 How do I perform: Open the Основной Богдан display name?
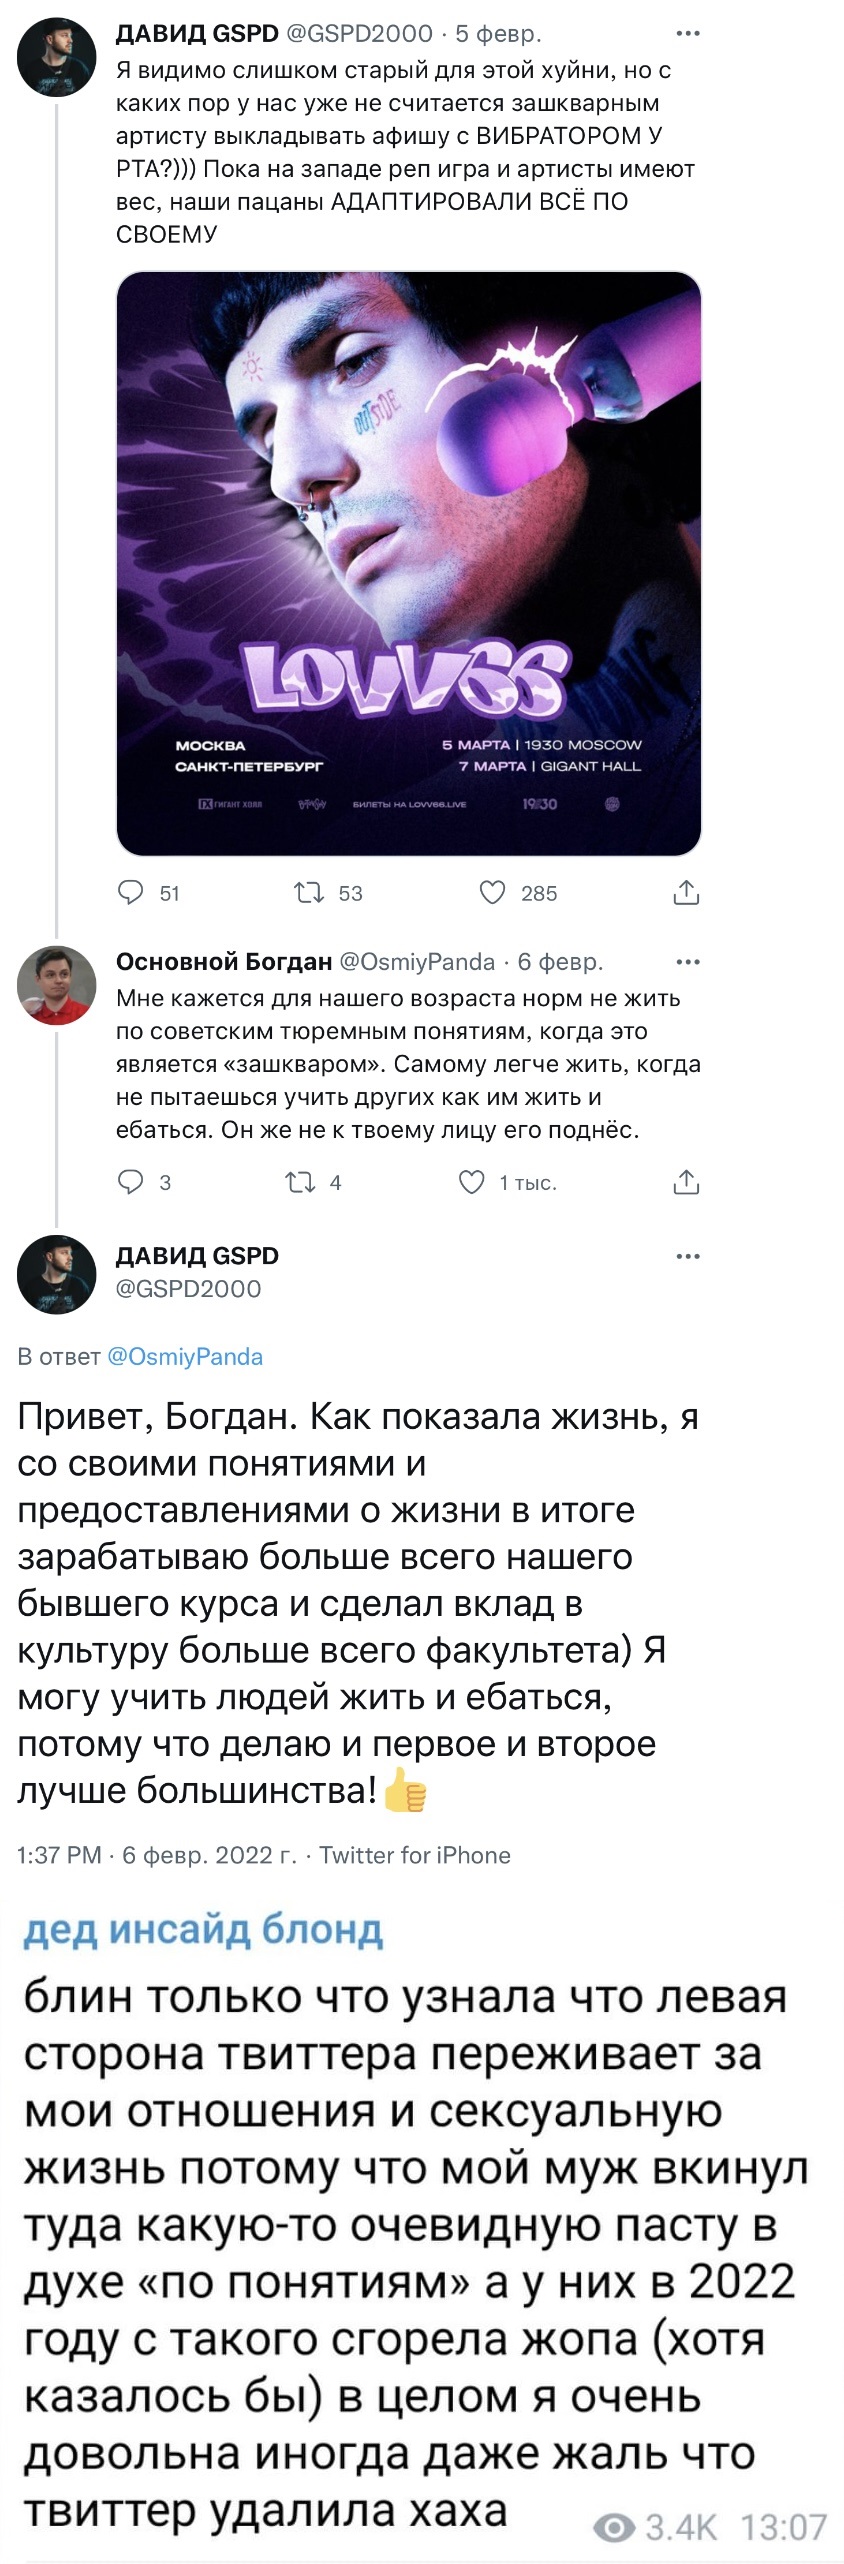[x=224, y=962]
